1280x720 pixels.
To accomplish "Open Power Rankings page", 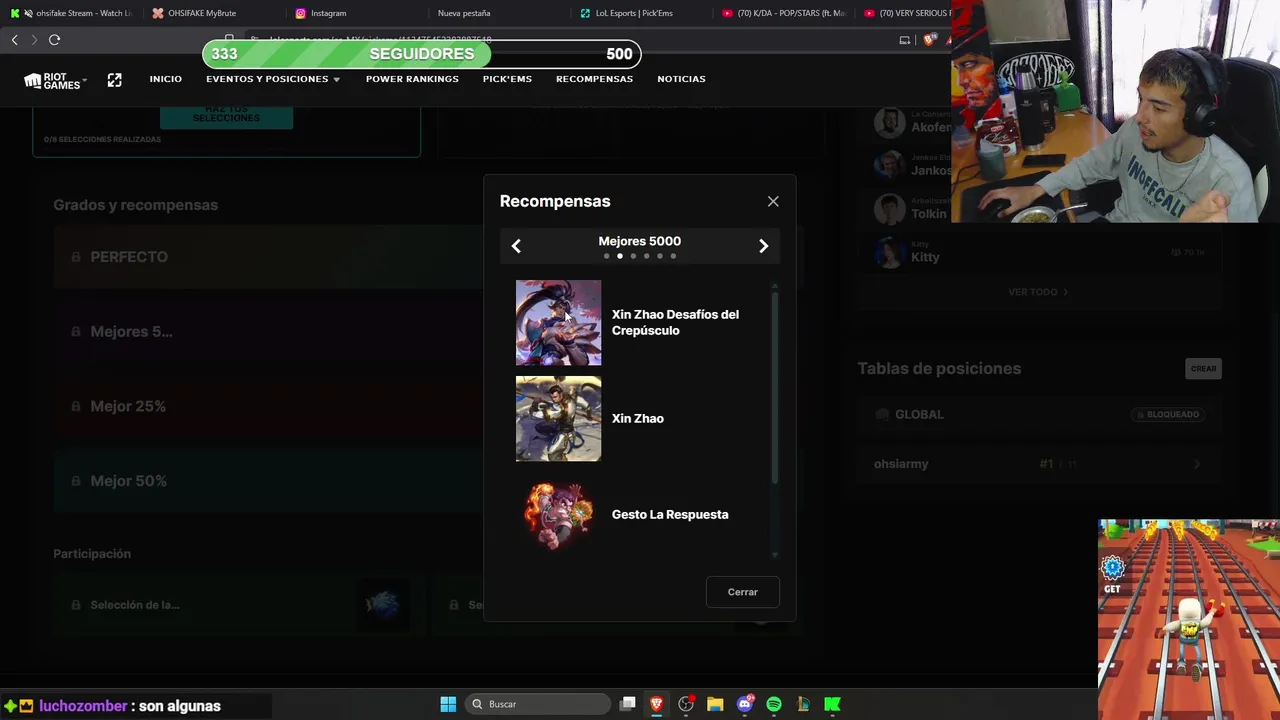I will [412, 79].
